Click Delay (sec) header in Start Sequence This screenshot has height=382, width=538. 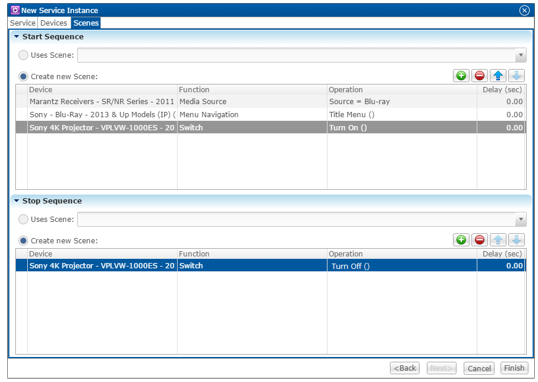(502, 90)
